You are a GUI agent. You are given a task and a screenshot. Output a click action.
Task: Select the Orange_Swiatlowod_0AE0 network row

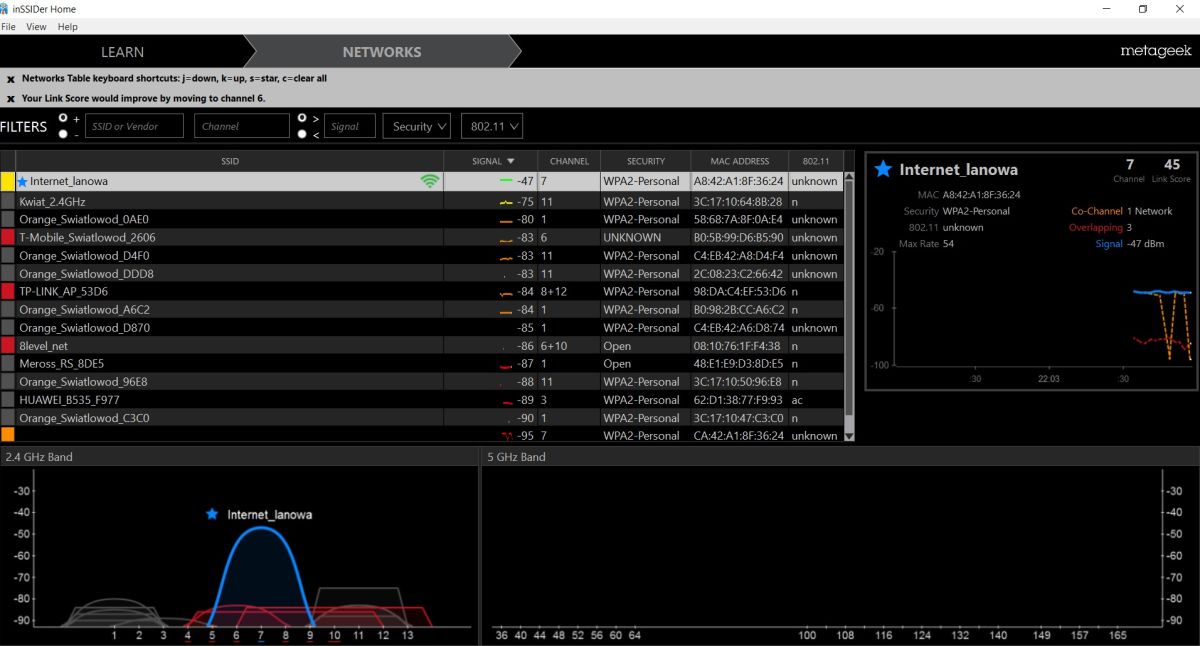pos(422,219)
